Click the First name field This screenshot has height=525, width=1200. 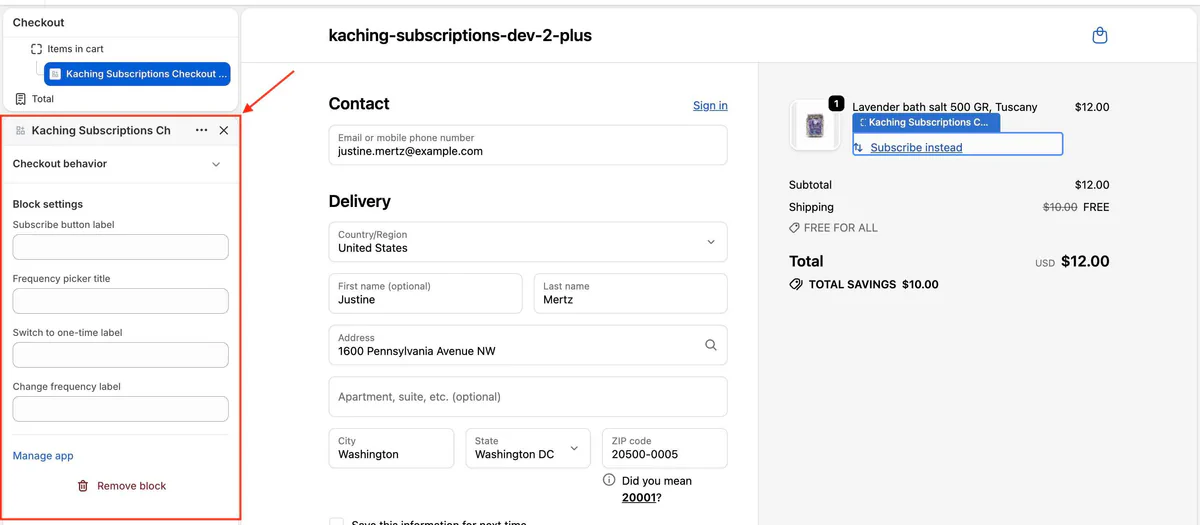pos(425,293)
